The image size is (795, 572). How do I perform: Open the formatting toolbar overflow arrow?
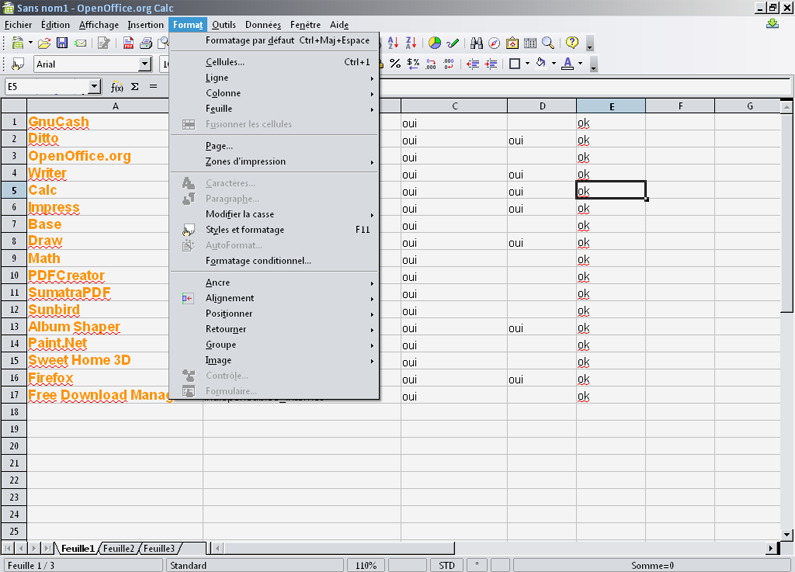point(594,65)
